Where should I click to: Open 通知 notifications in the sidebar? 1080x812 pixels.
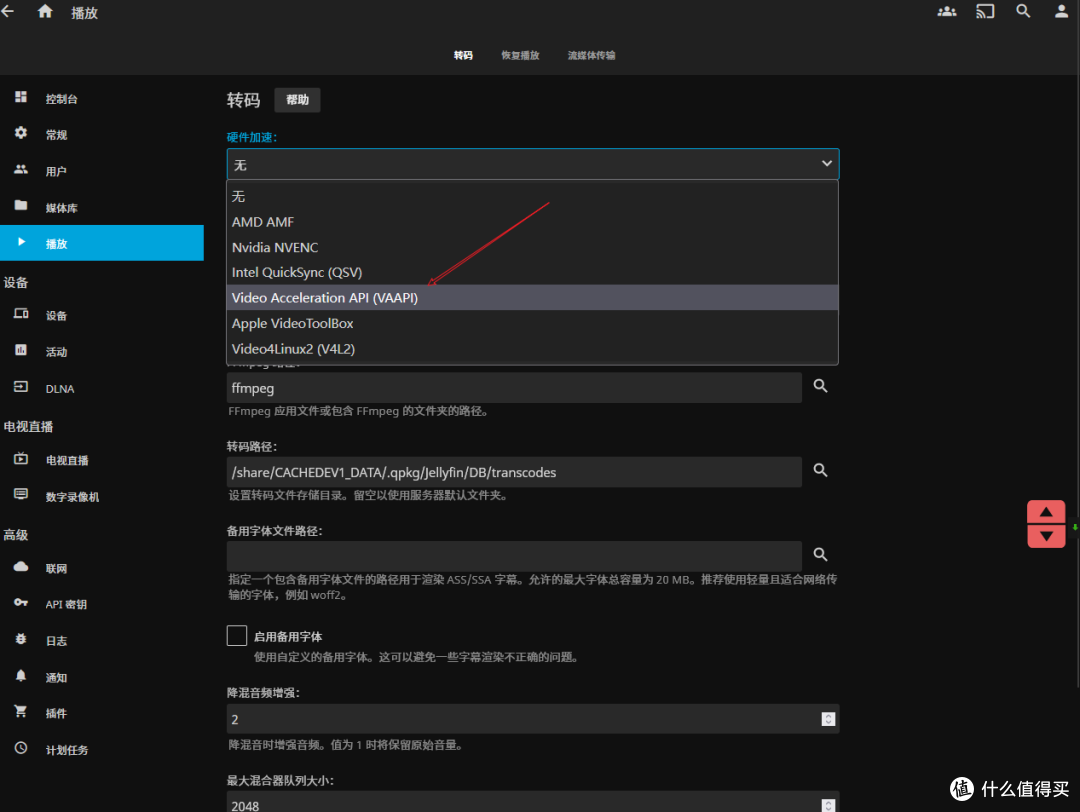(x=102, y=677)
